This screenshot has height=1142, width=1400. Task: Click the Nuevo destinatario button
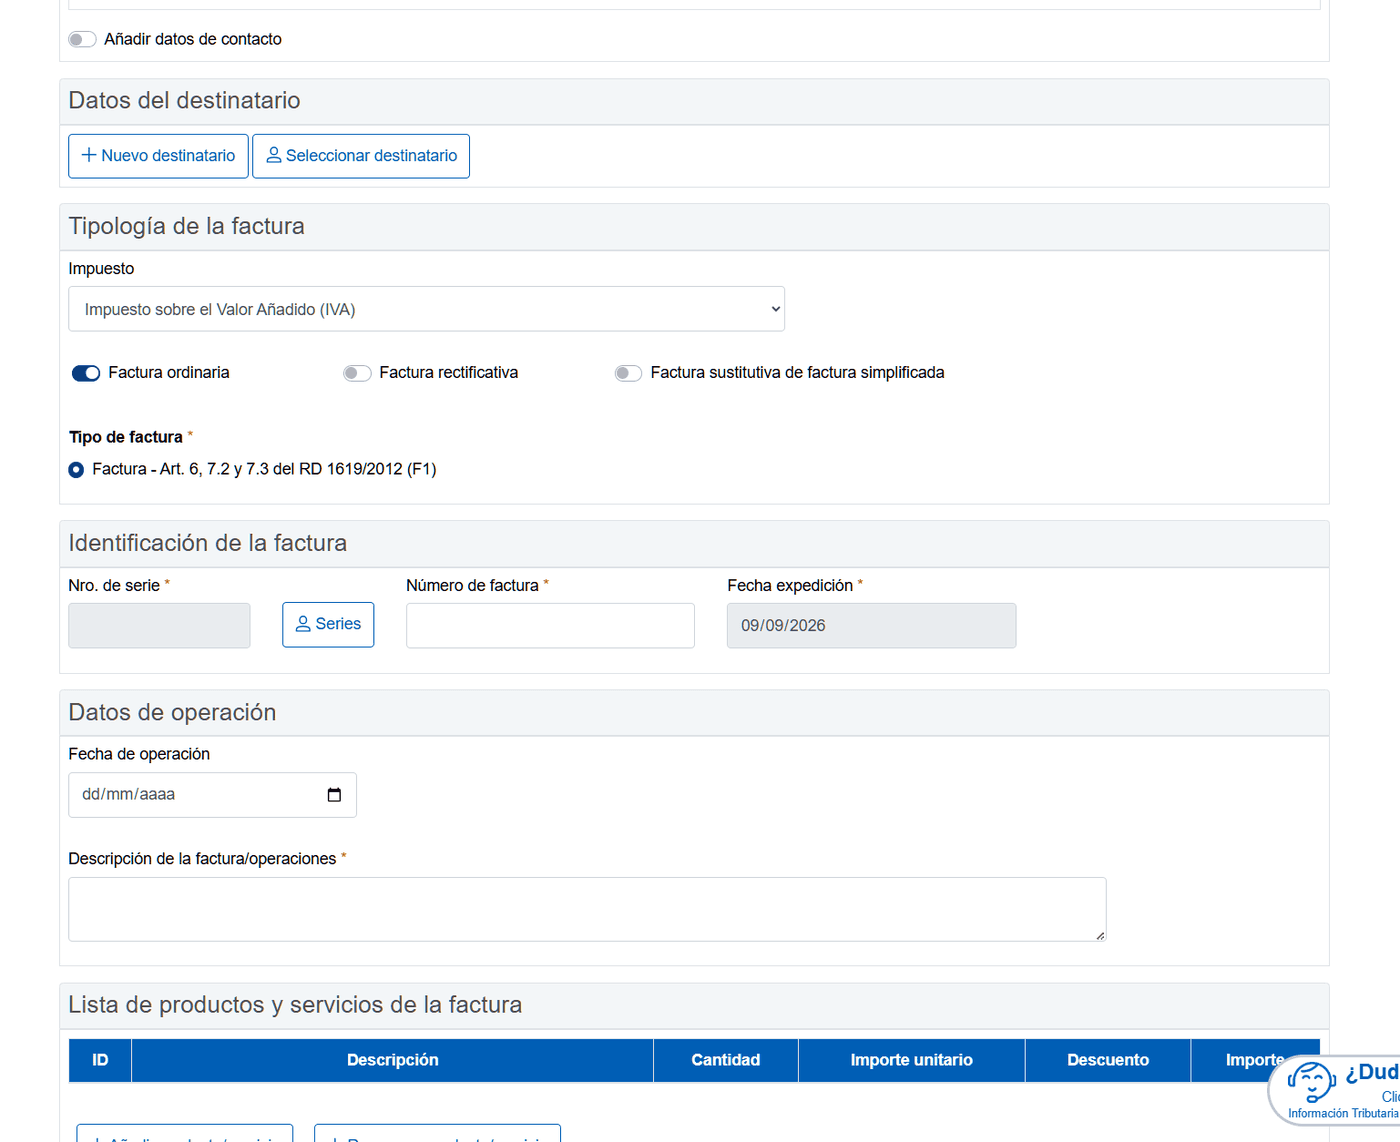[x=158, y=156]
